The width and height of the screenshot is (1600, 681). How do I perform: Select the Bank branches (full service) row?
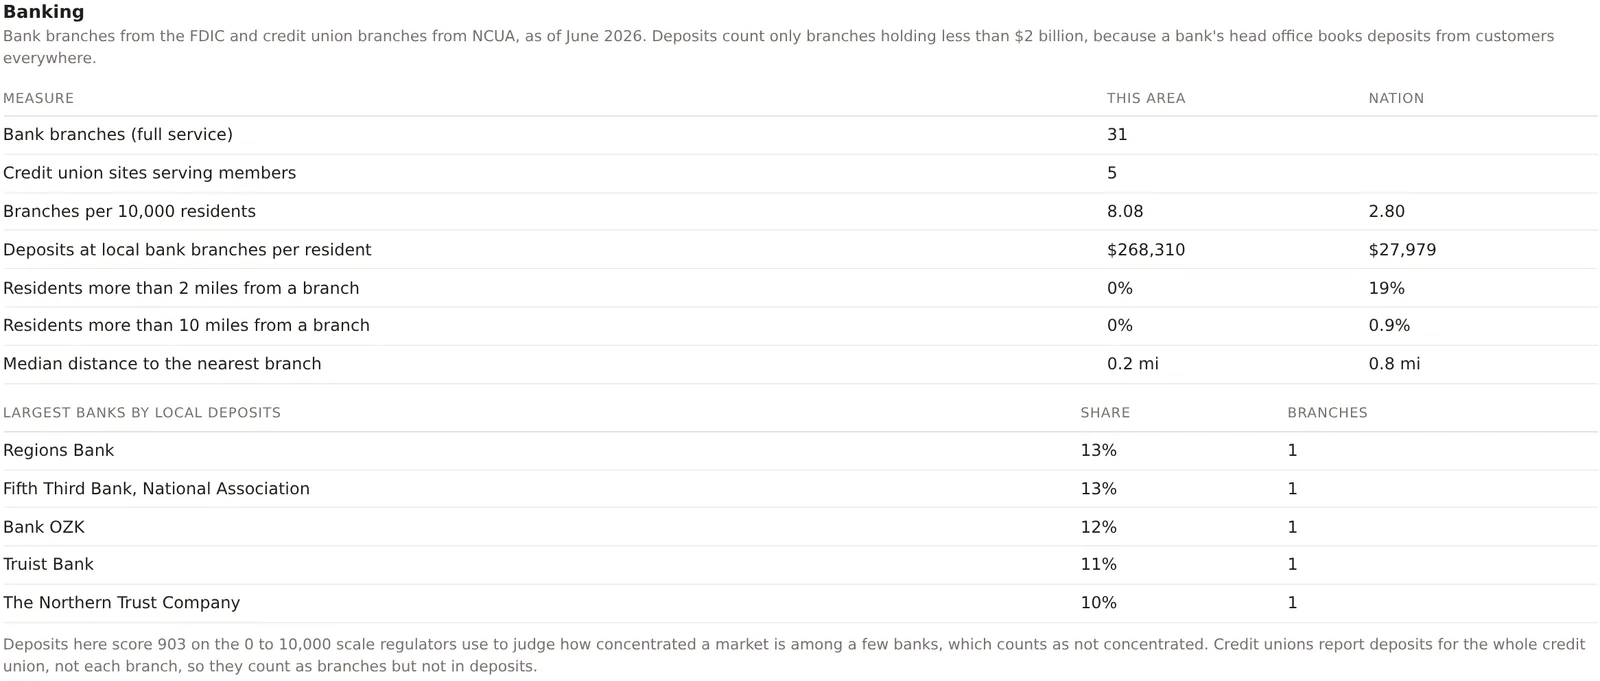800,135
